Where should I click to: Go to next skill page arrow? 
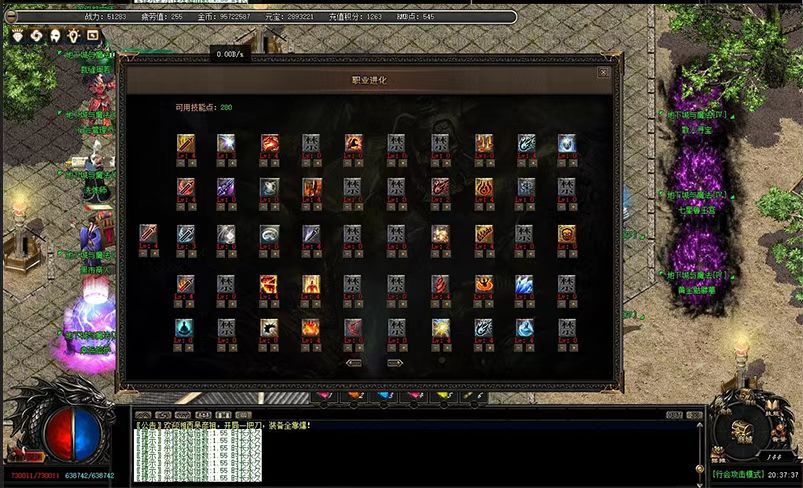(394, 363)
